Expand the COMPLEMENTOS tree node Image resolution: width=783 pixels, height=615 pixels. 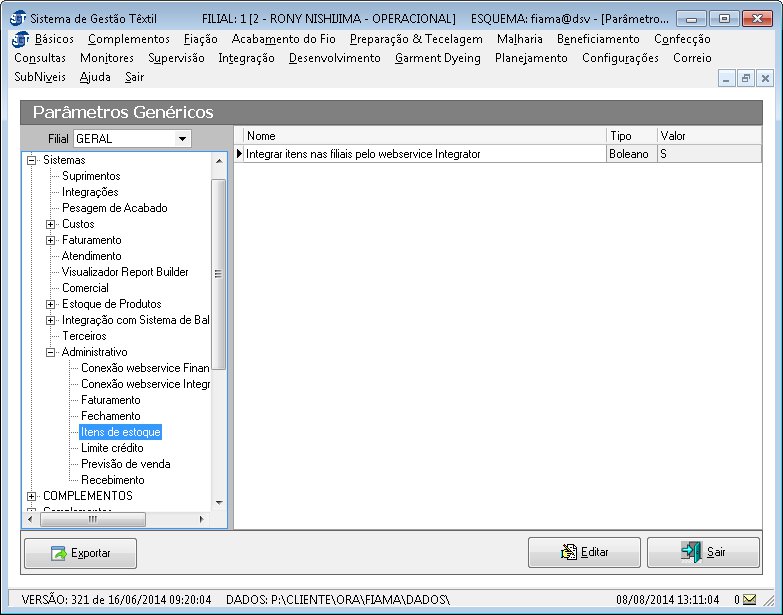pyautogui.click(x=32, y=496)
